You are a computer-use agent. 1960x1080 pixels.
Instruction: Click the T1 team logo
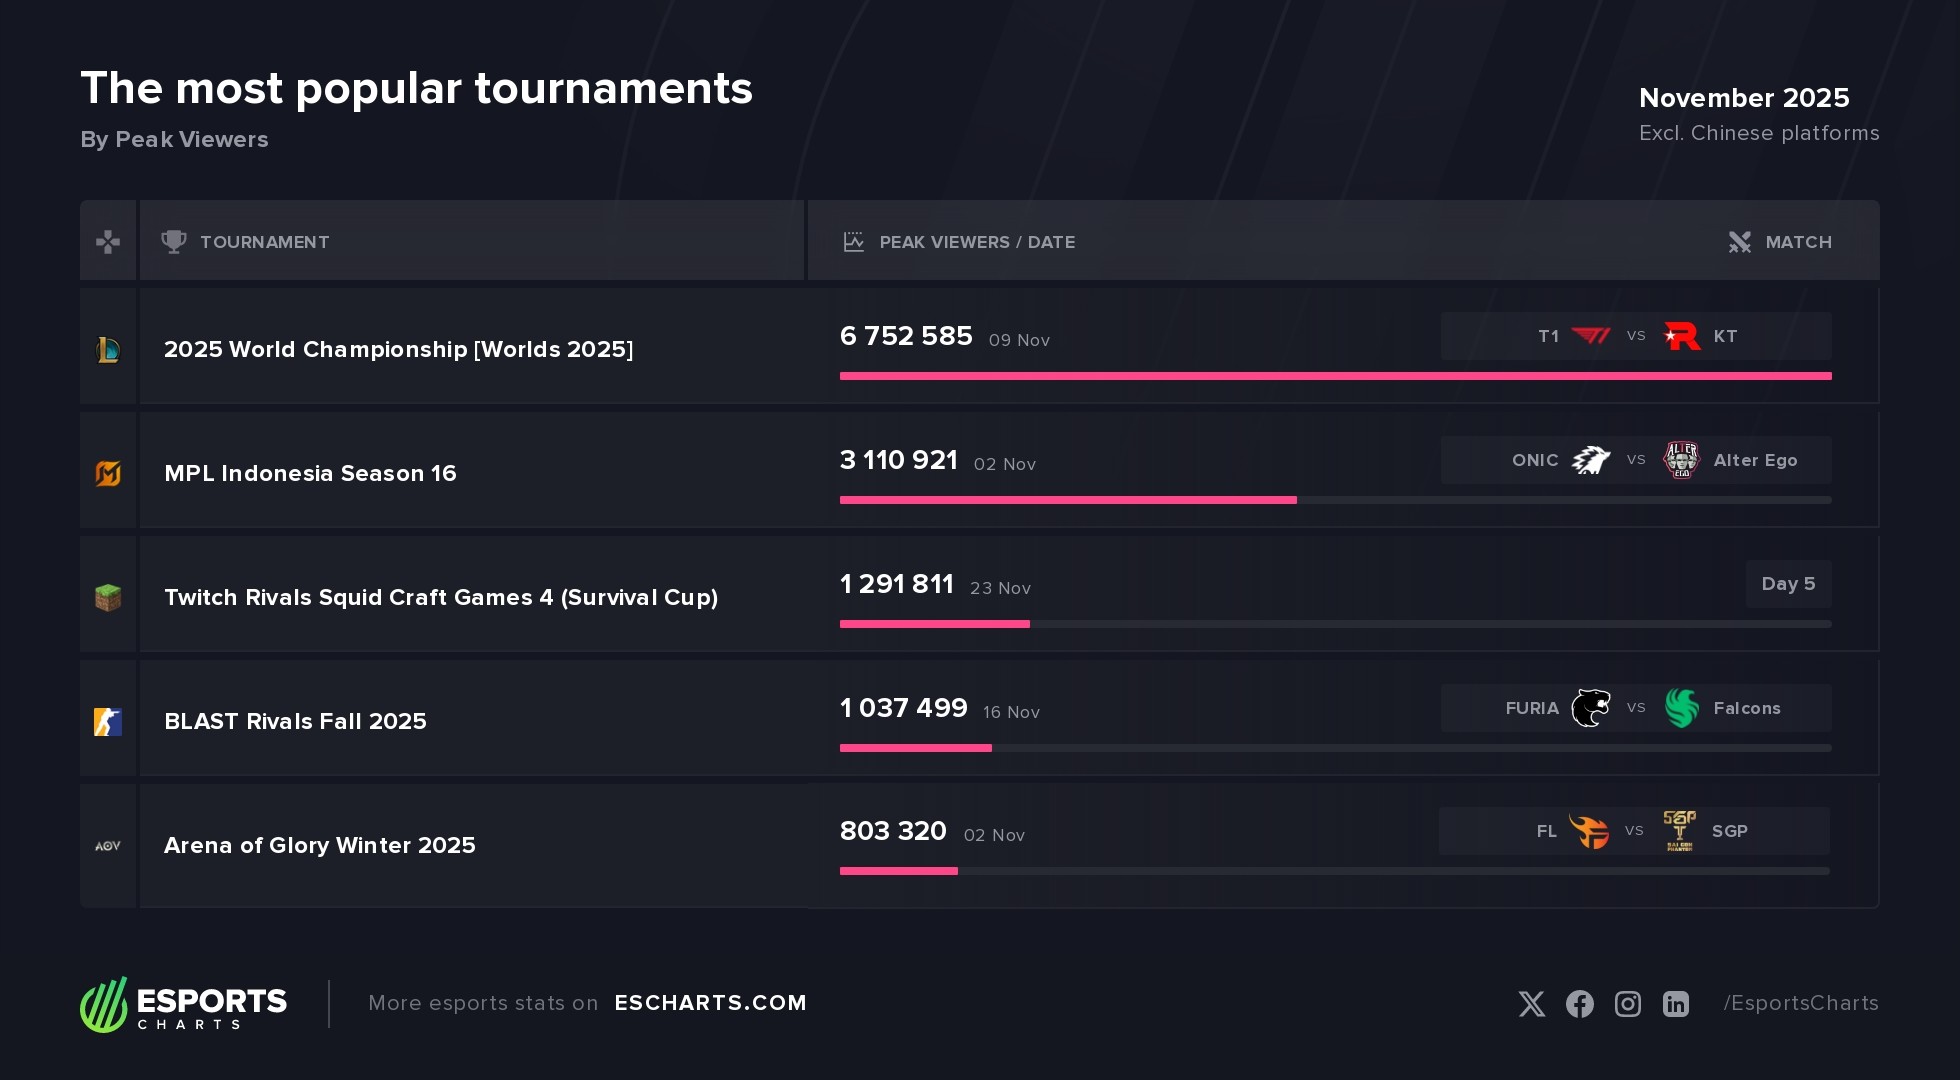[x=1590, y=336]
